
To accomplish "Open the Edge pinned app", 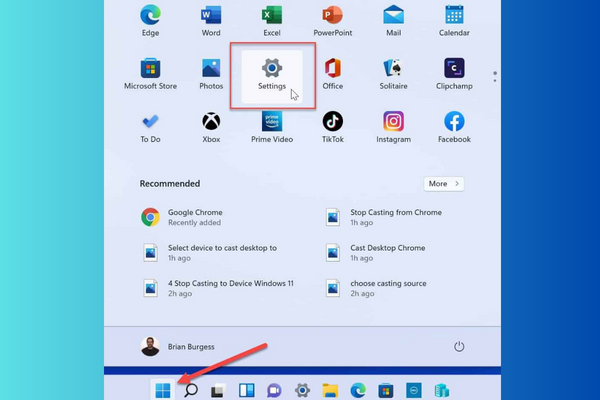I will [x=150, y=20].
